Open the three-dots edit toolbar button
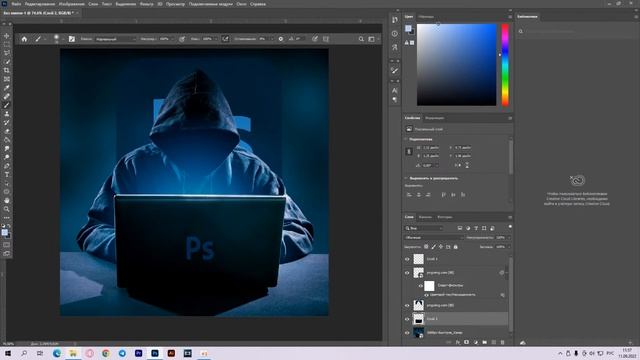 [x=7, y=218]
